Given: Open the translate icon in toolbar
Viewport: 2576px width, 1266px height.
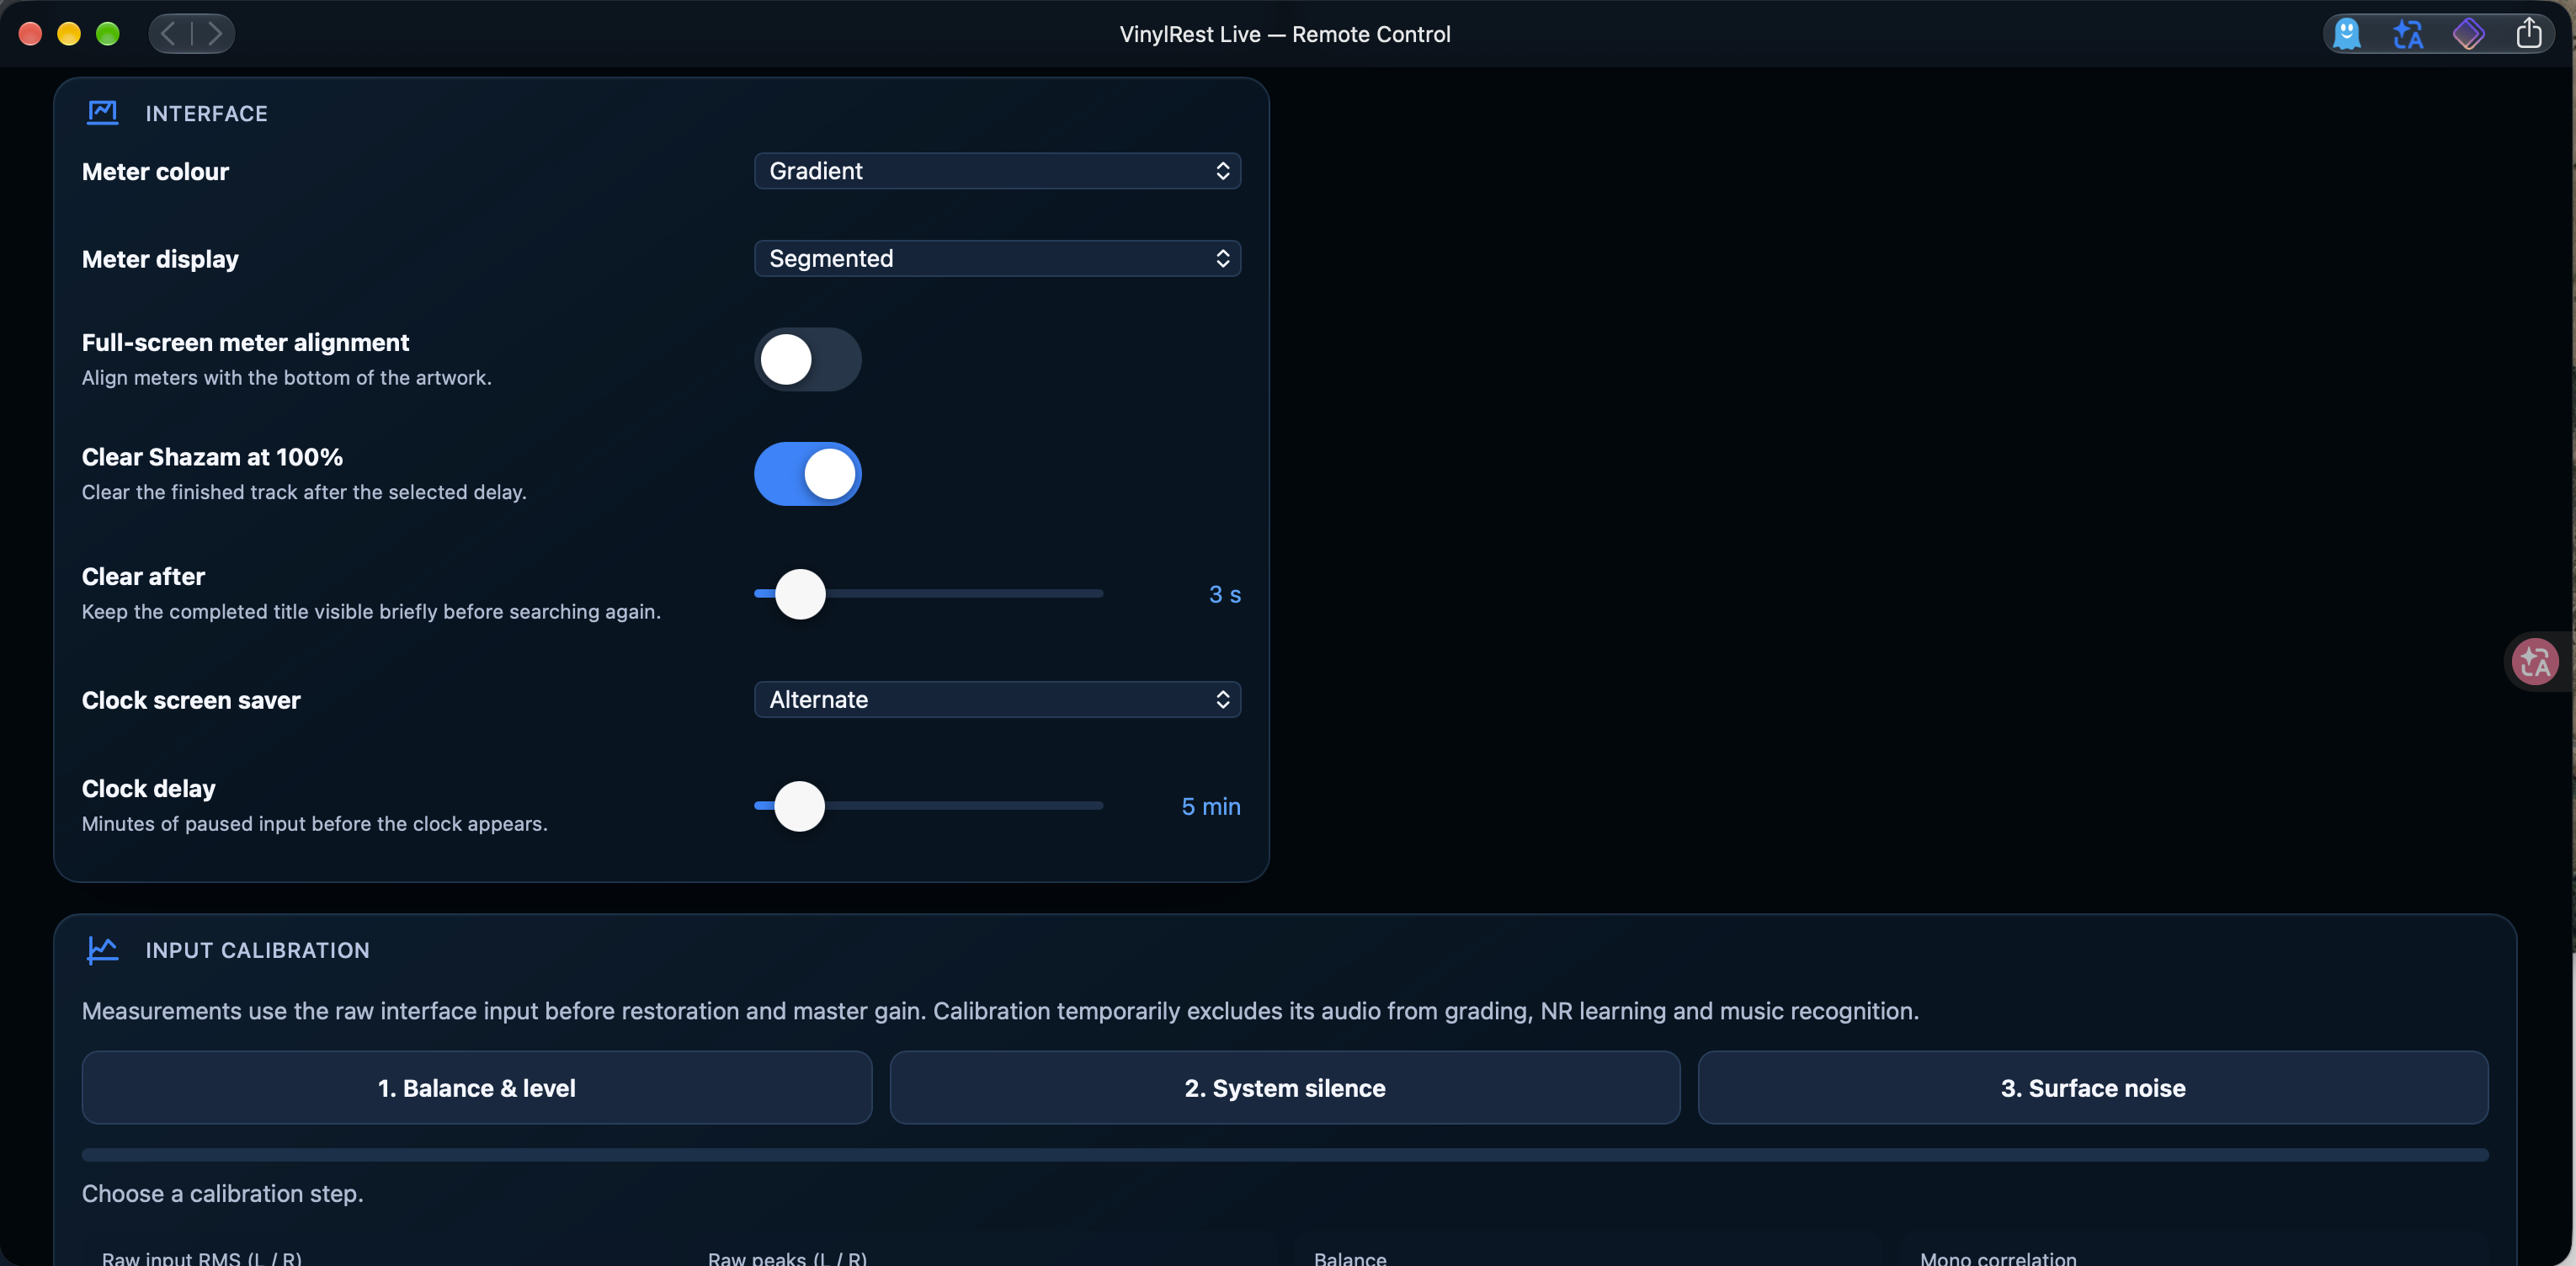Looking at the screenshot, I should (x=2407, y=34).
